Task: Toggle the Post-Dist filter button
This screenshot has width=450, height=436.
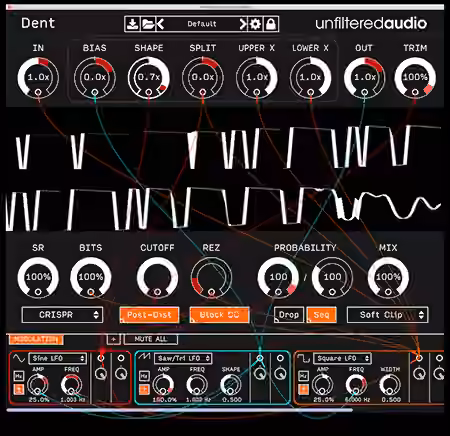Action: (x=149, y=315)
